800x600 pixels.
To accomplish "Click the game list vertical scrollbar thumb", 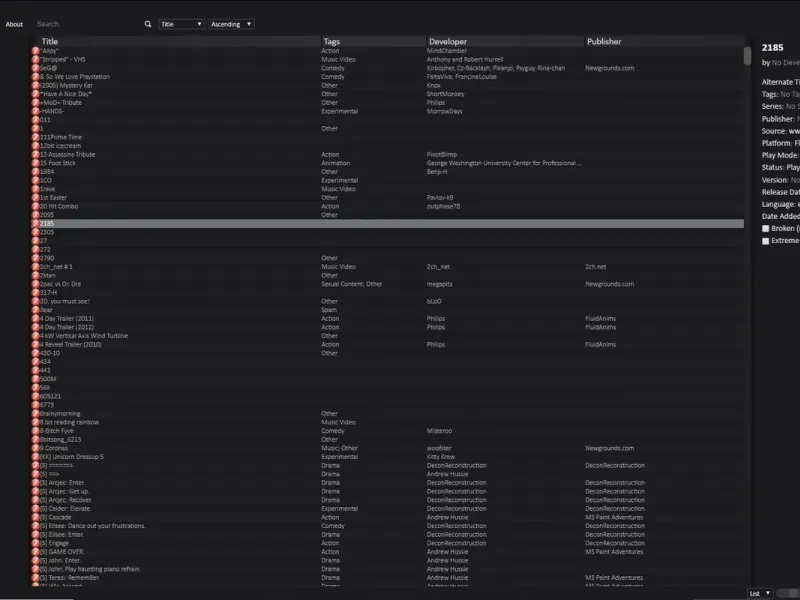I will tap(747, 56).
